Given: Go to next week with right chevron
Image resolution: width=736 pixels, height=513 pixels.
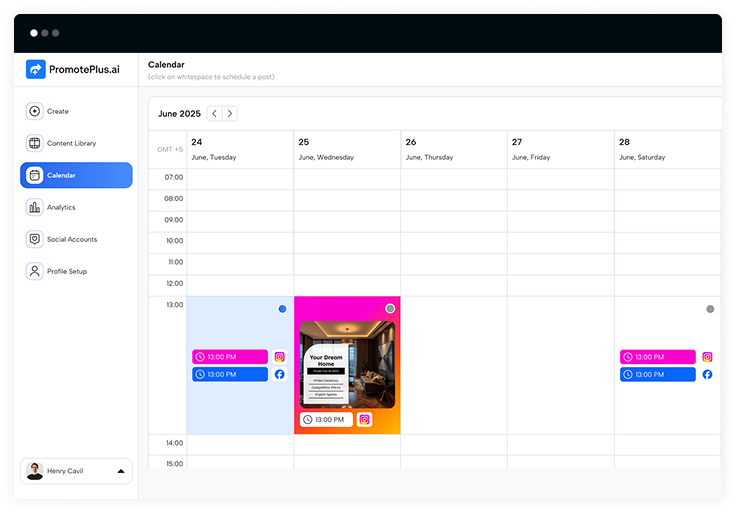Looking at the screenshot, I should click(230, 114).
